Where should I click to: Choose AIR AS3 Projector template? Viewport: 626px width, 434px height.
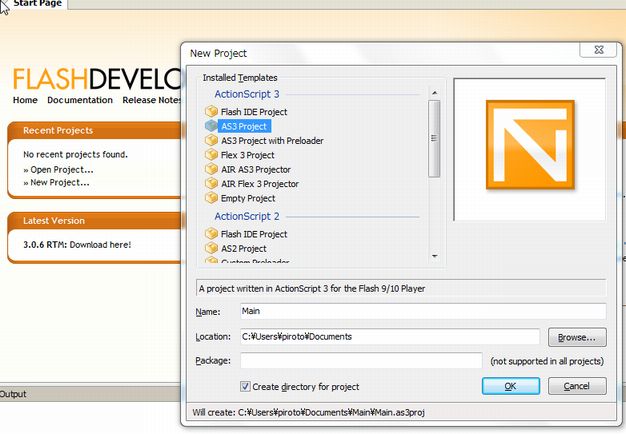[256, 169]
